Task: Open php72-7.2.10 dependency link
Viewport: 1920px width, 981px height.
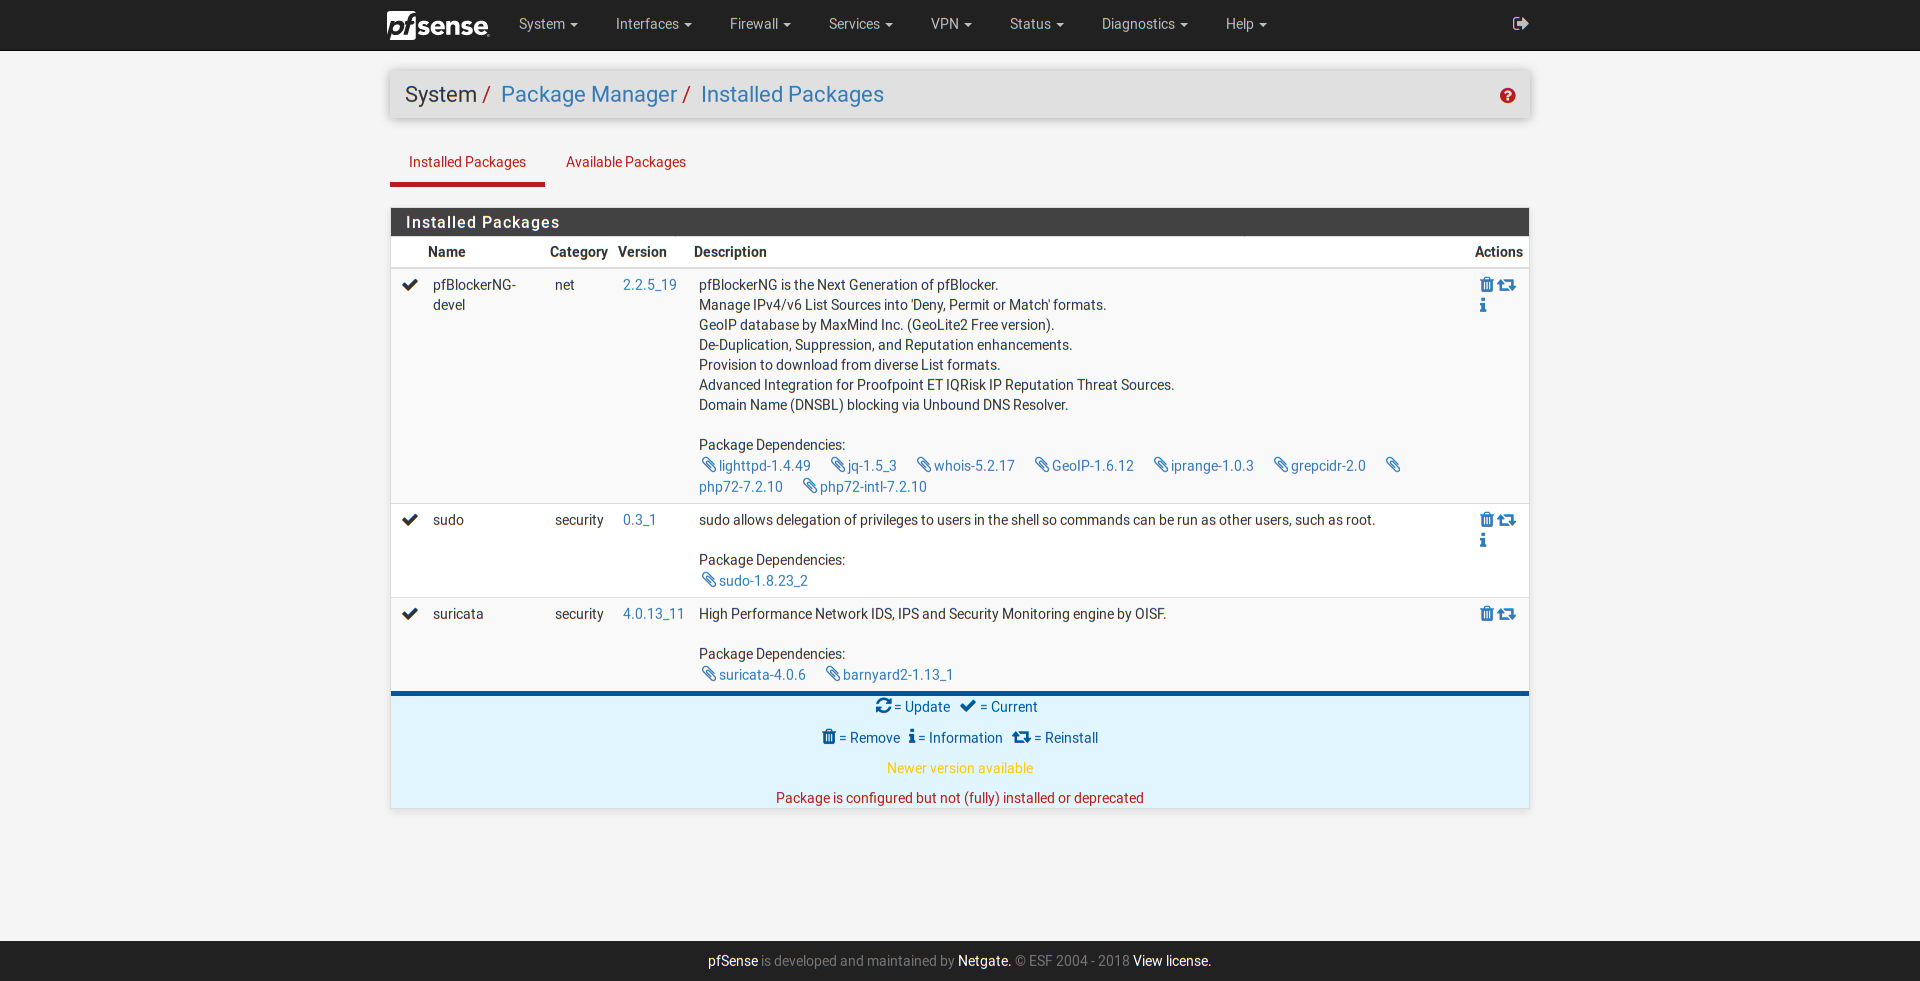Action: pos(741,487)
